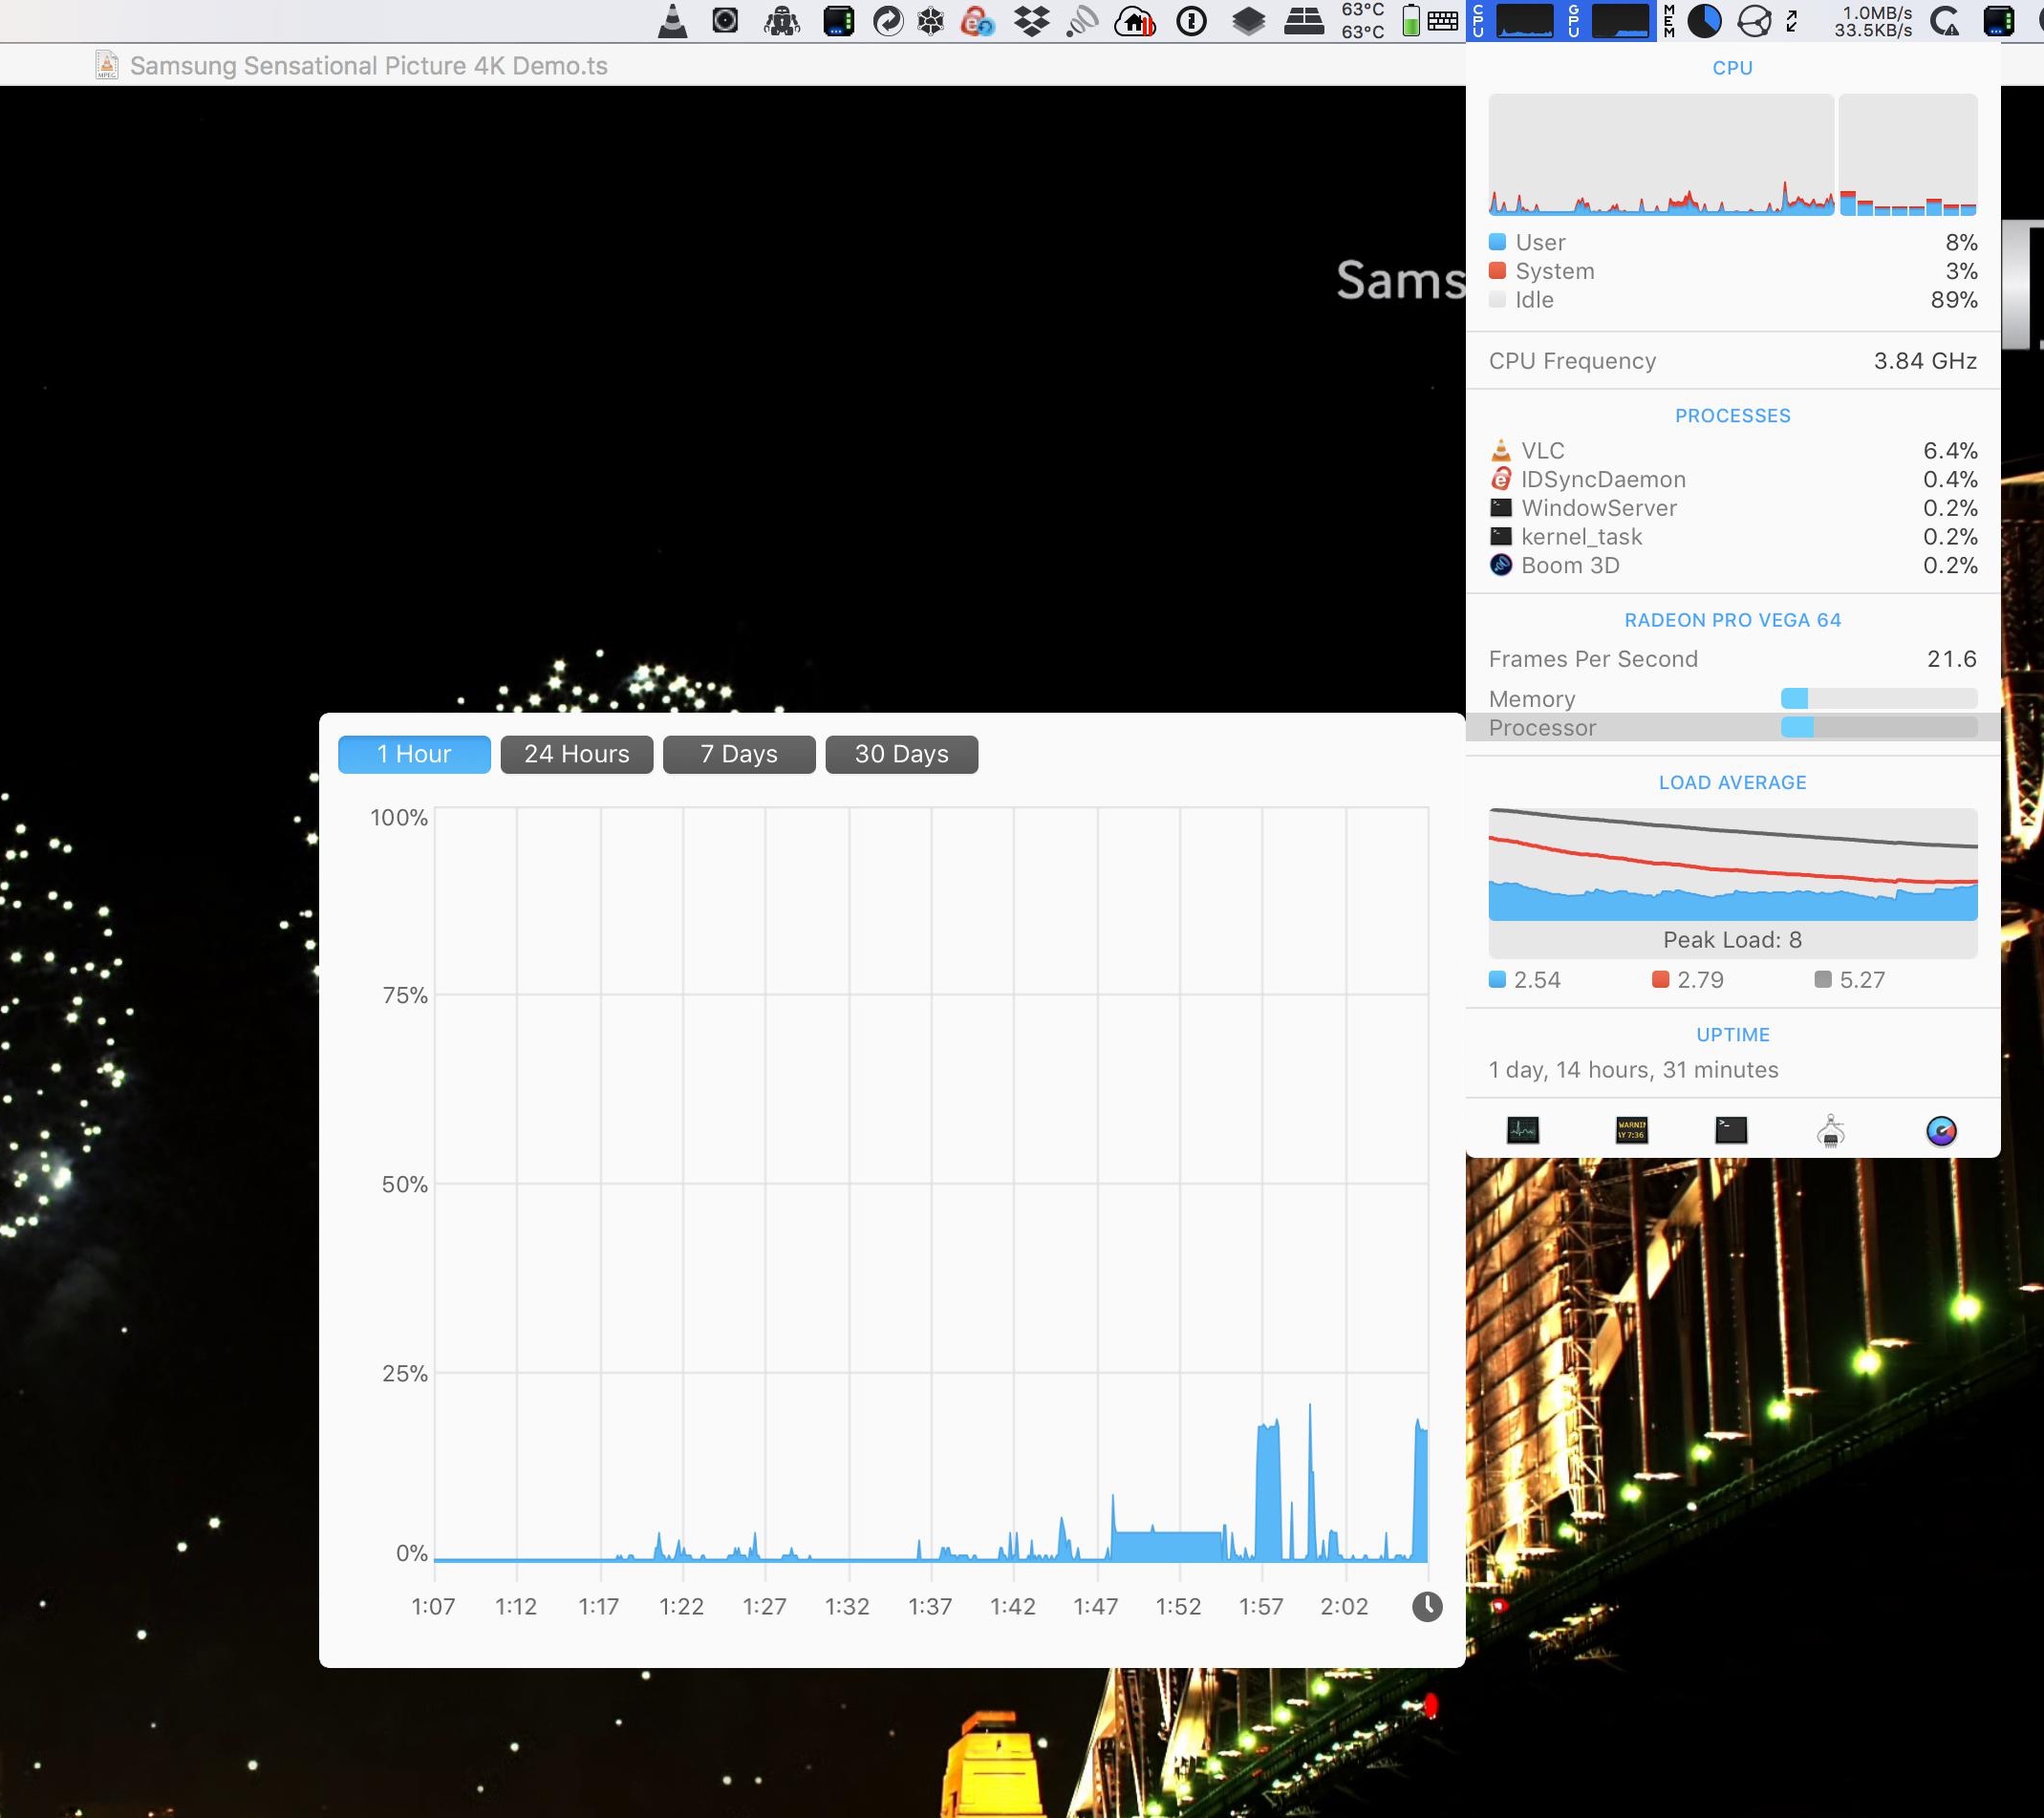Switch history graph to 24 Hours
This screenshot has height=1818, width=2044.
point(576,754)
